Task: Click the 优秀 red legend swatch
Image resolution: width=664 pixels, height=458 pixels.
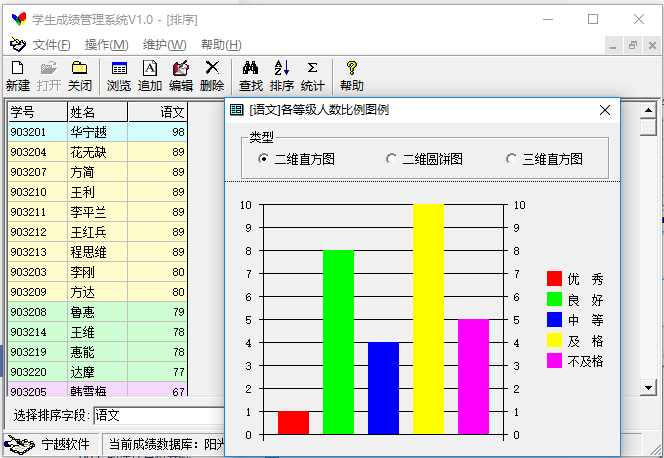Action: (x=555, y=279)
